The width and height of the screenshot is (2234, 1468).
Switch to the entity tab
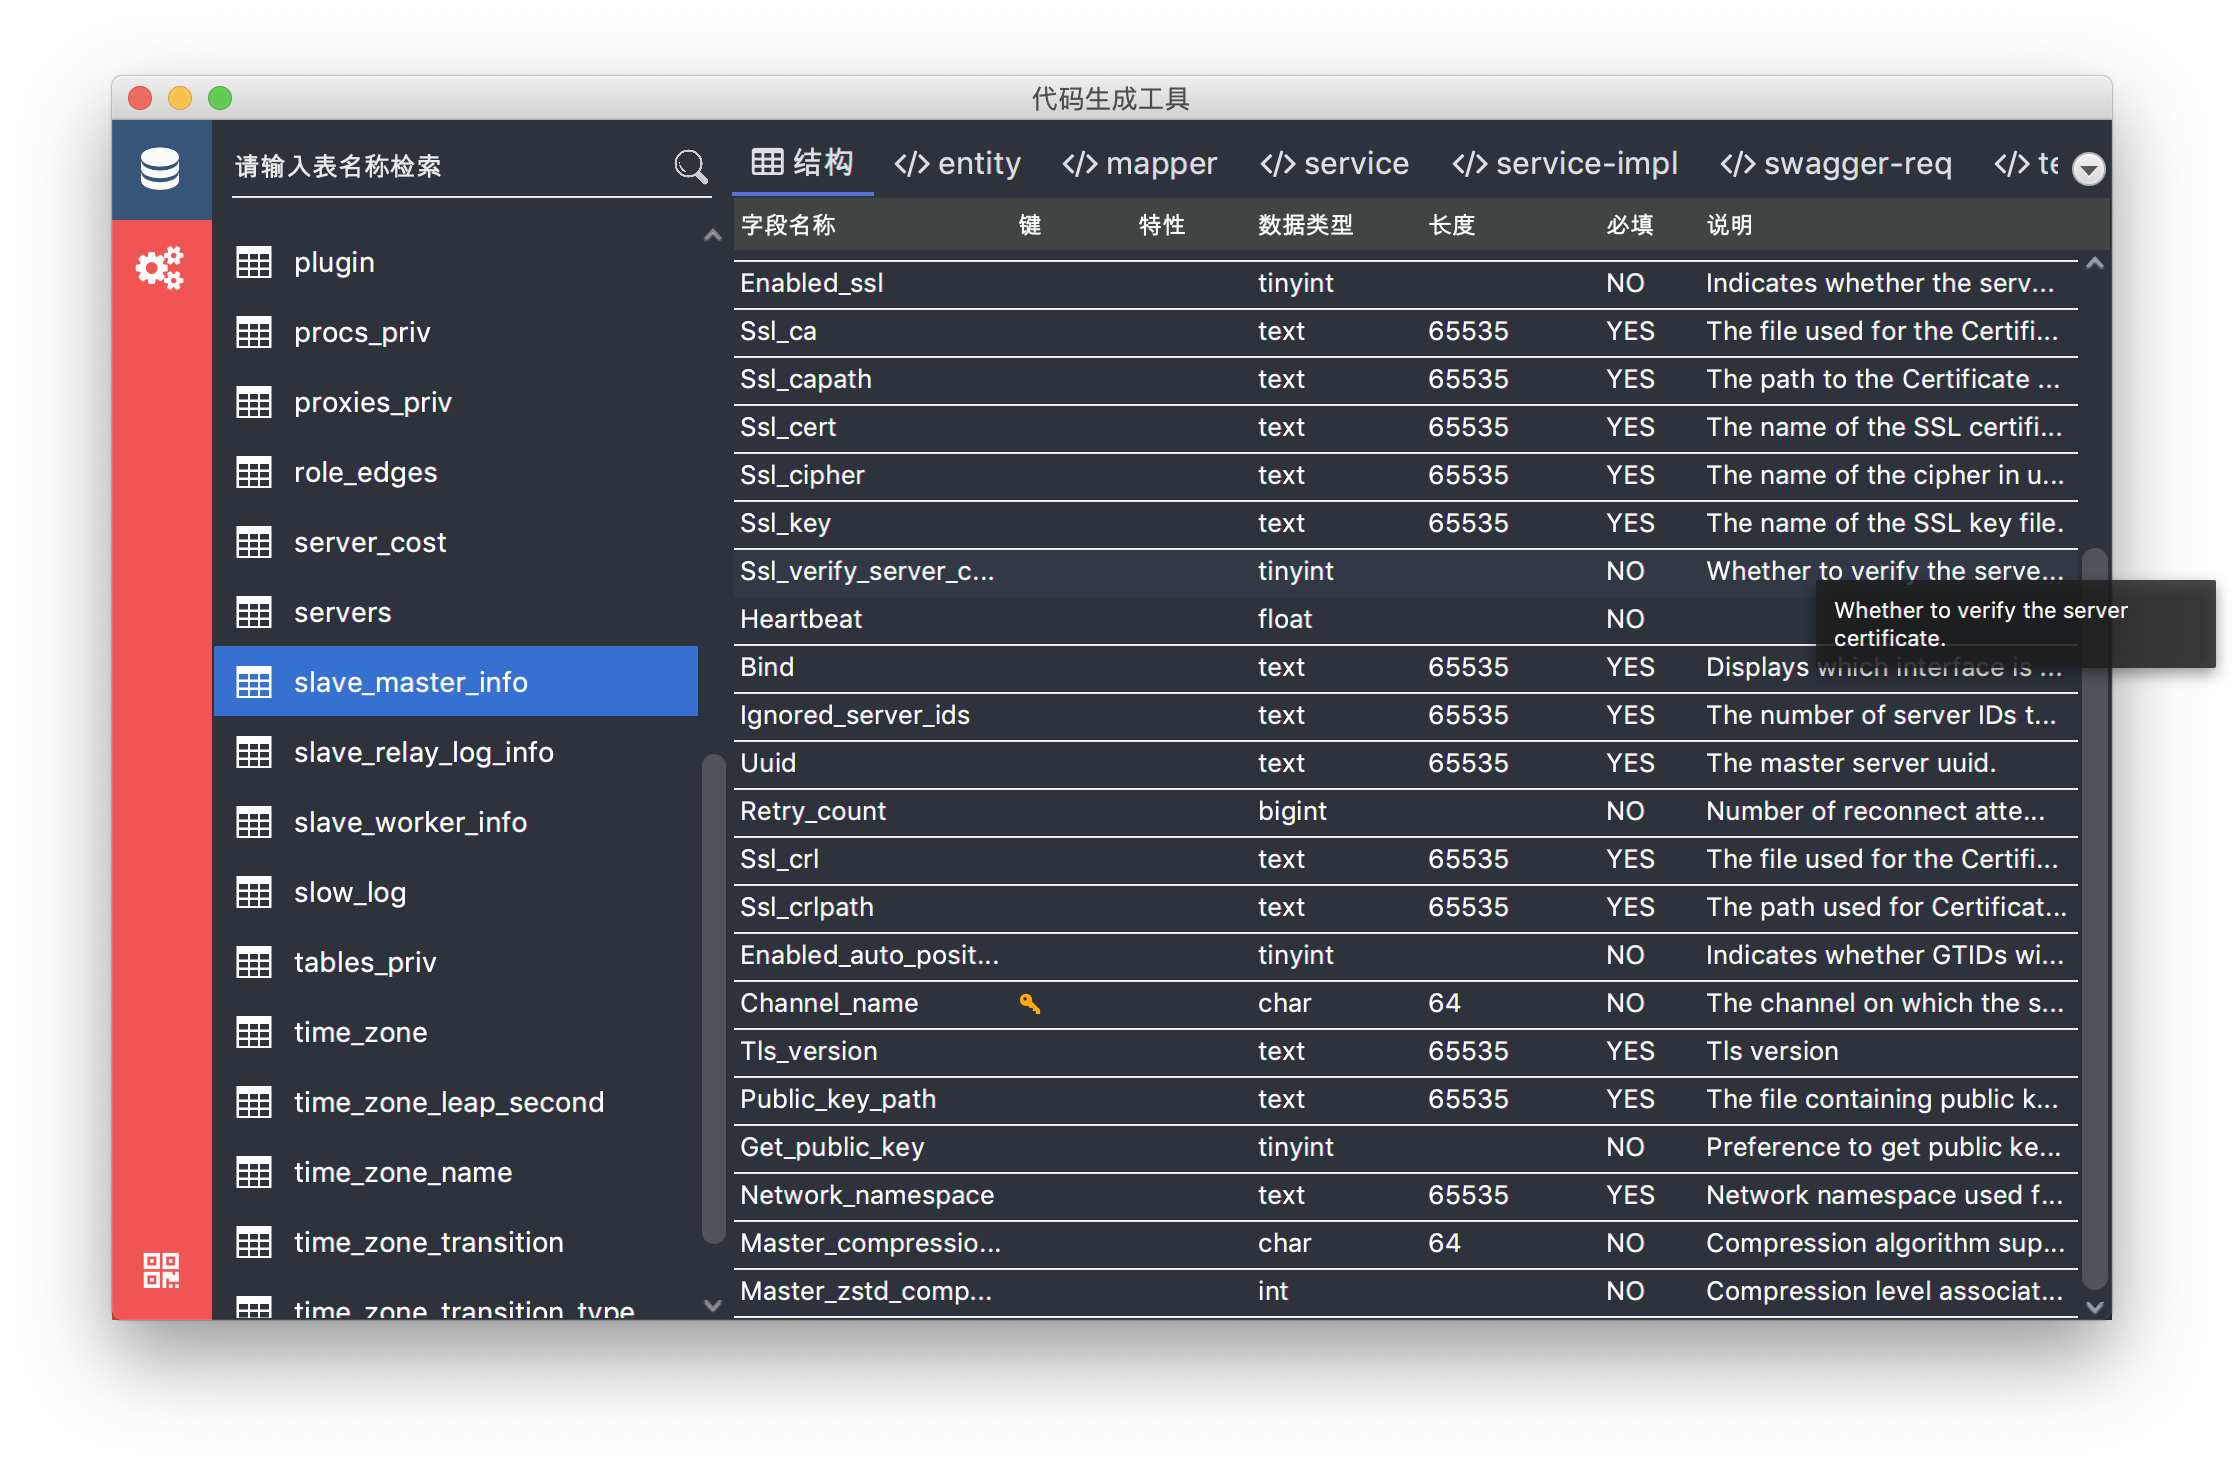[957, 164]
